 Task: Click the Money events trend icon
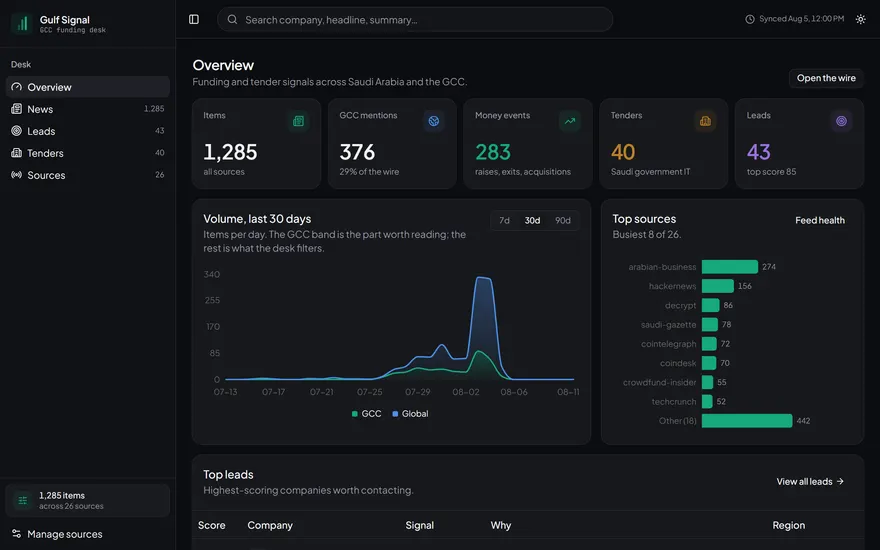point(570,121)
